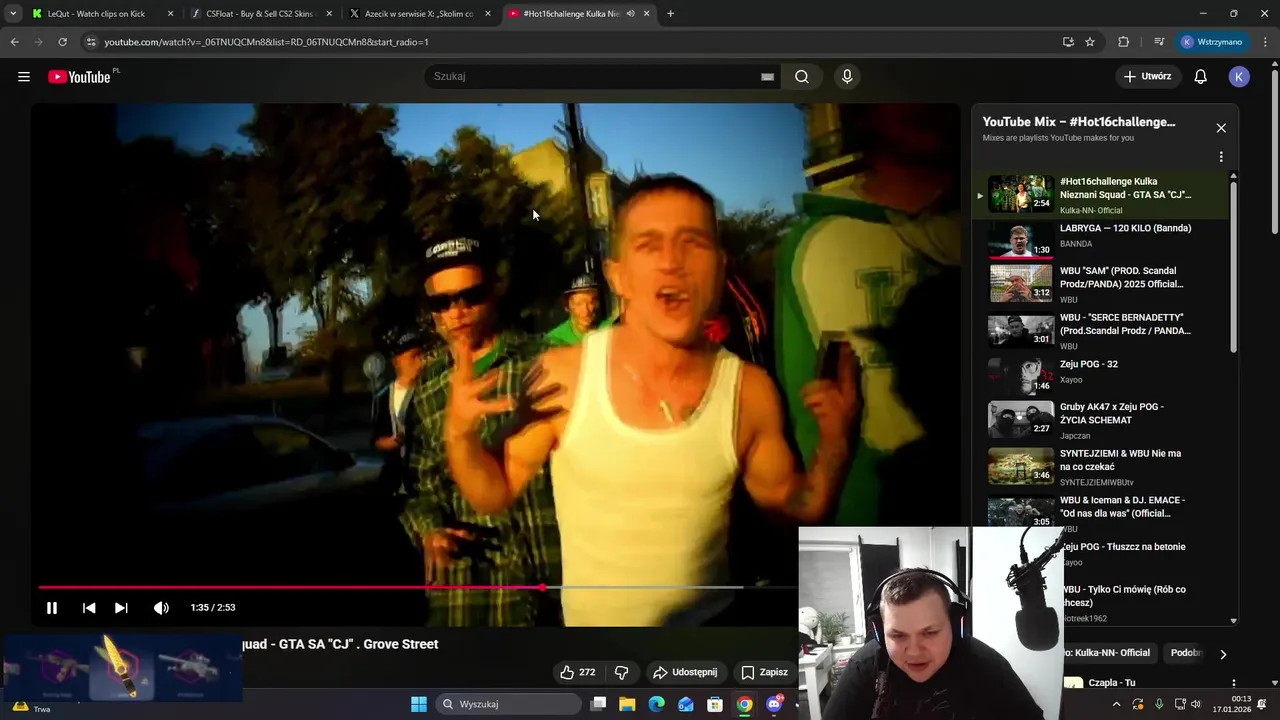Open the taskbar clock showing 00:13
This screenshot has height=720, width=1280.
tap(1231, 704)
